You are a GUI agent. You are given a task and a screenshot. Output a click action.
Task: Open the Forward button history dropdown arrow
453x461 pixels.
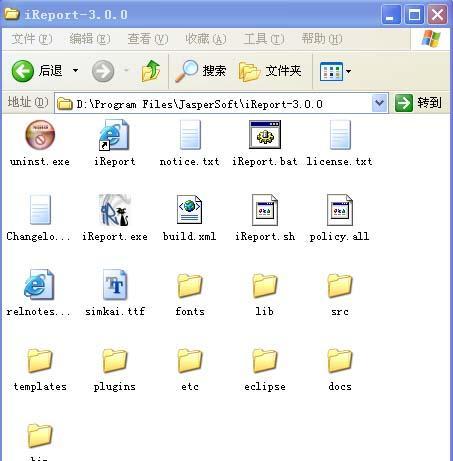coord(126,71)
